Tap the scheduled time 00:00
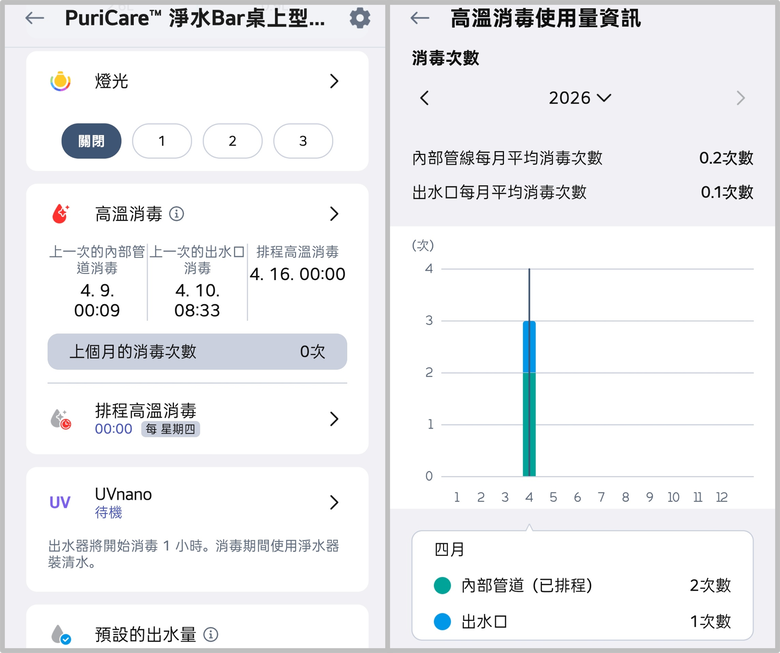Screen dimensions: 780x653 pos(113,429)
